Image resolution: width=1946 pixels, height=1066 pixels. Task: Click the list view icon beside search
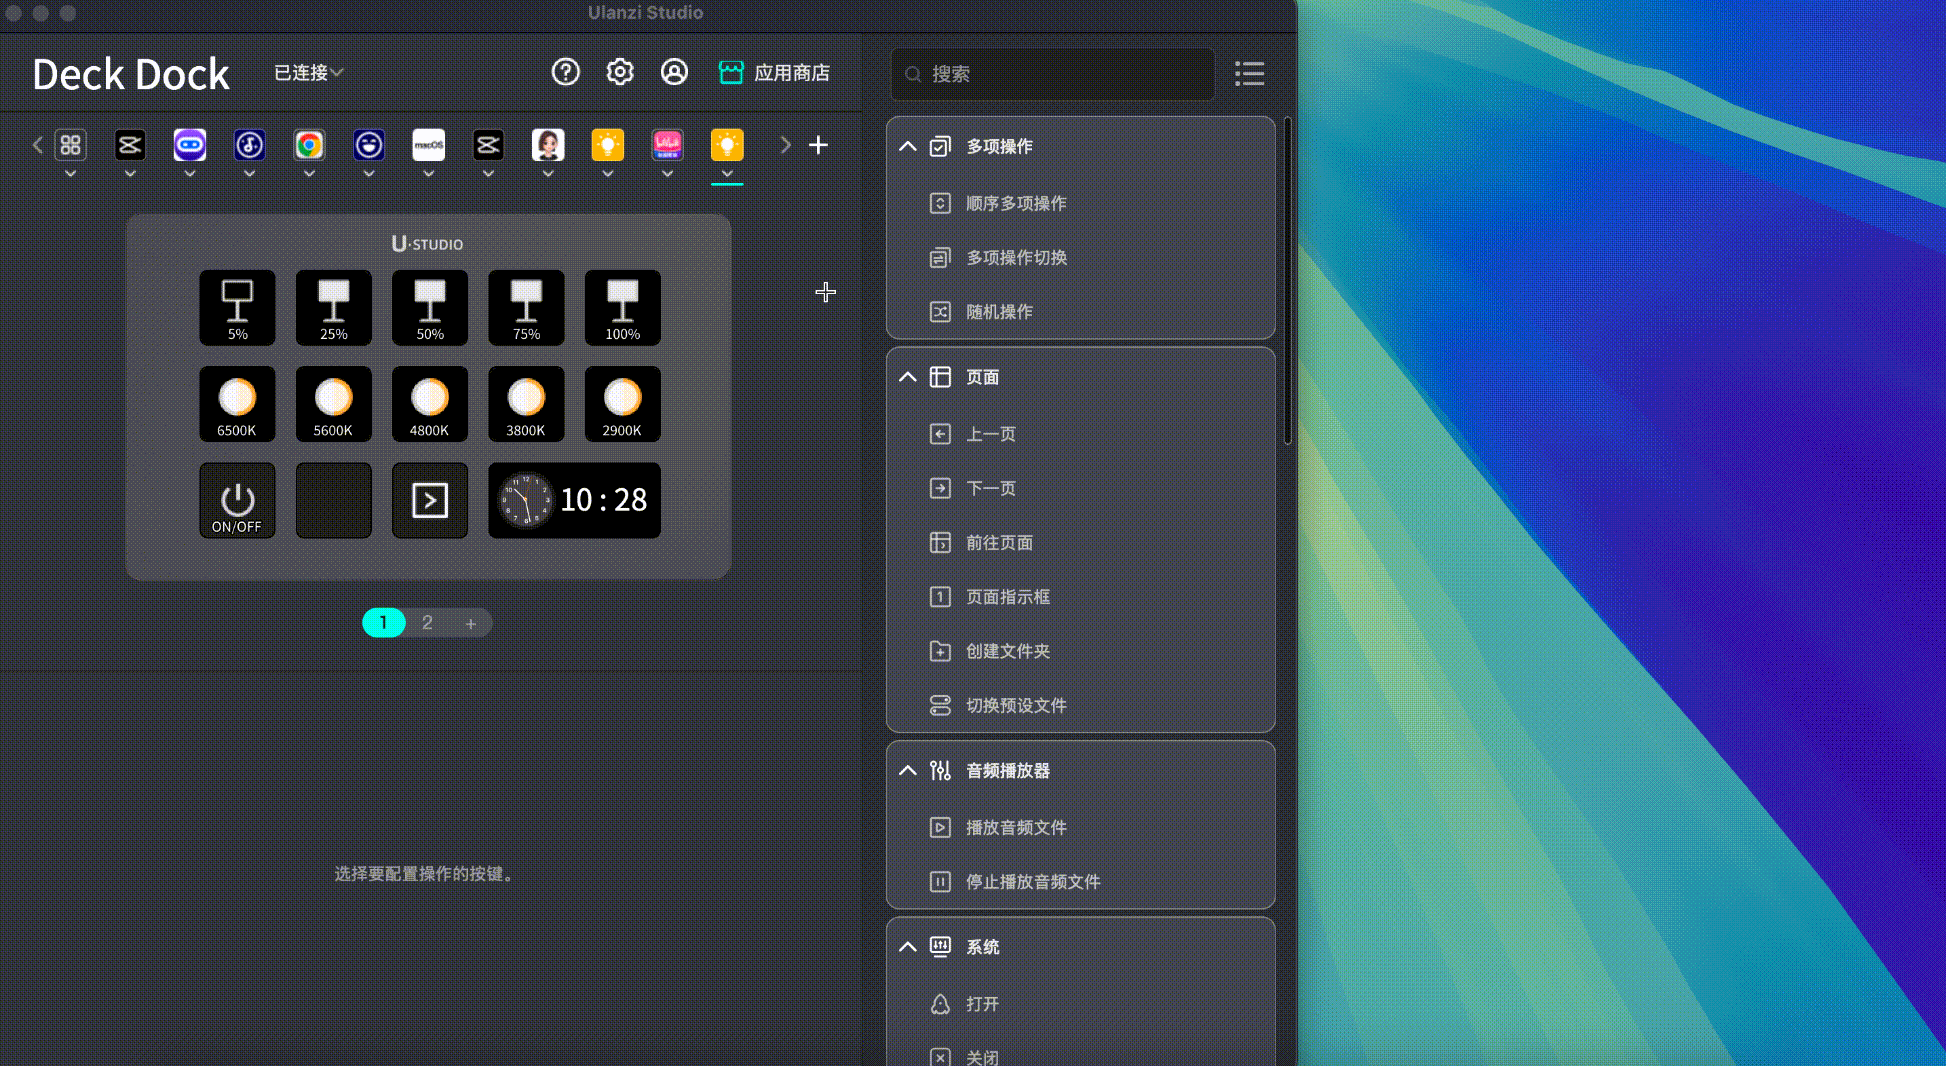(1249, 73)
